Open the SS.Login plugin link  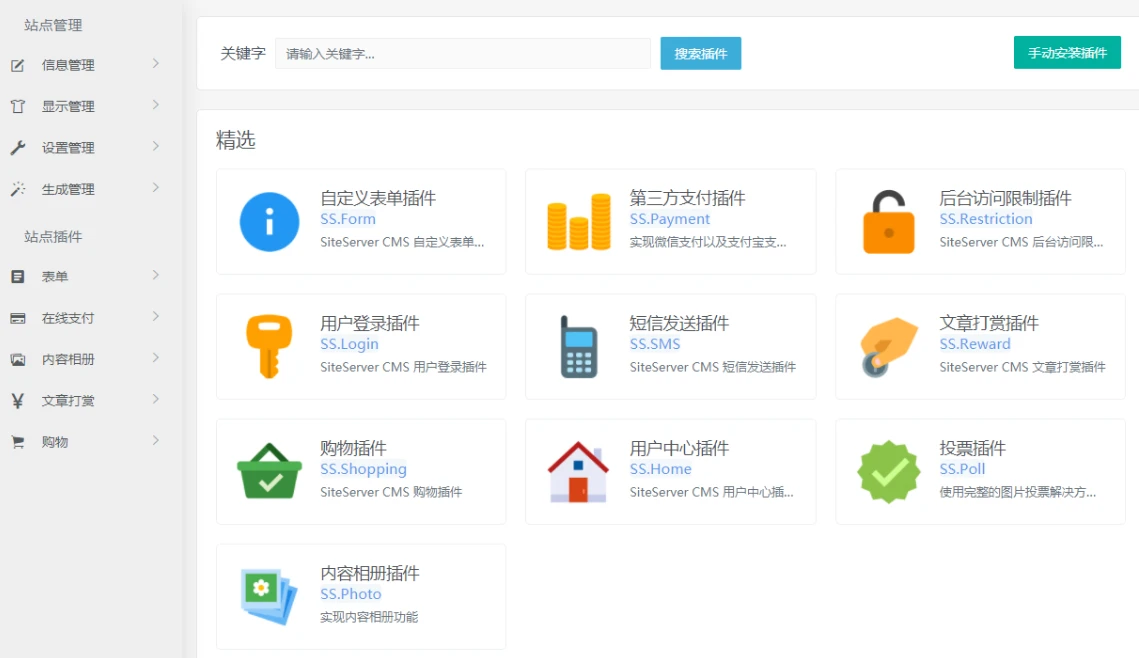[349, 344]
